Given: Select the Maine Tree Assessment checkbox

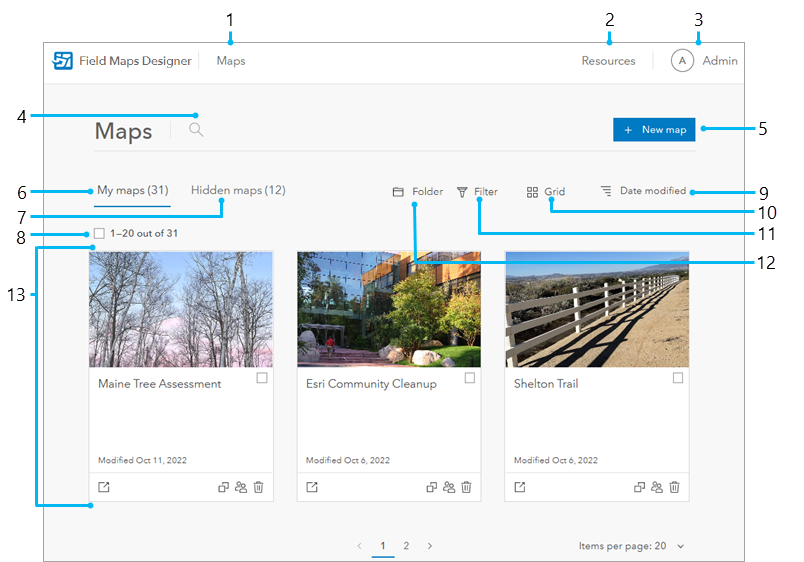Looking at the screenshot, I should pos(262,378).
